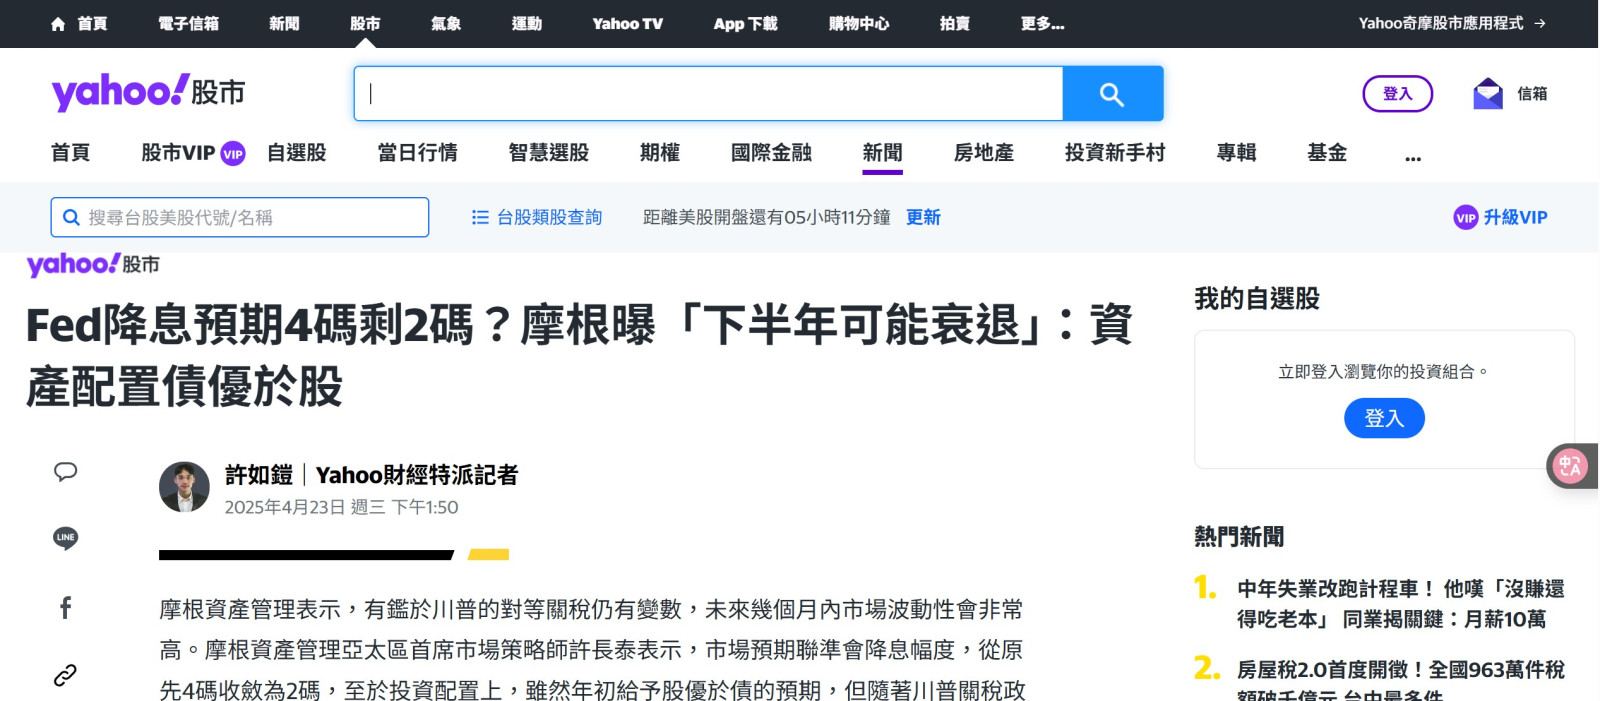Focus the 搜尋台股美股代號/名稱 field
This screenshot has width=1600, height=701.
[240, 217]
